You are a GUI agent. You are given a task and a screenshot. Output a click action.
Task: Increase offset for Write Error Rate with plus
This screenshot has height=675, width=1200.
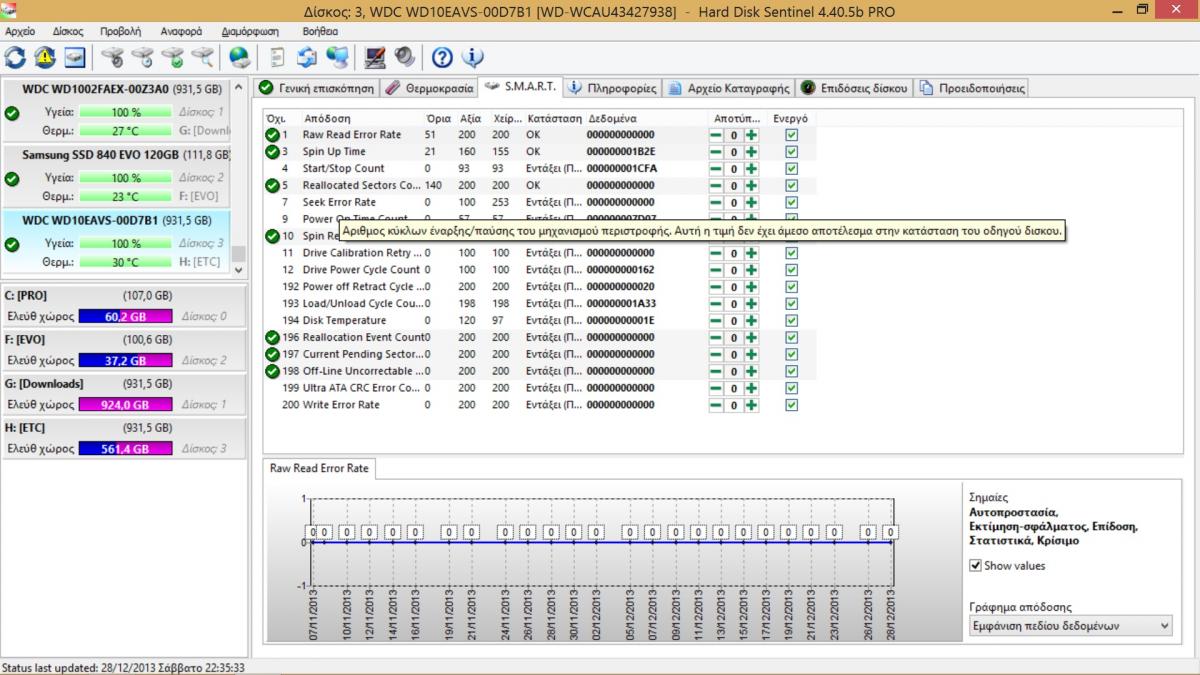(751, 405)
